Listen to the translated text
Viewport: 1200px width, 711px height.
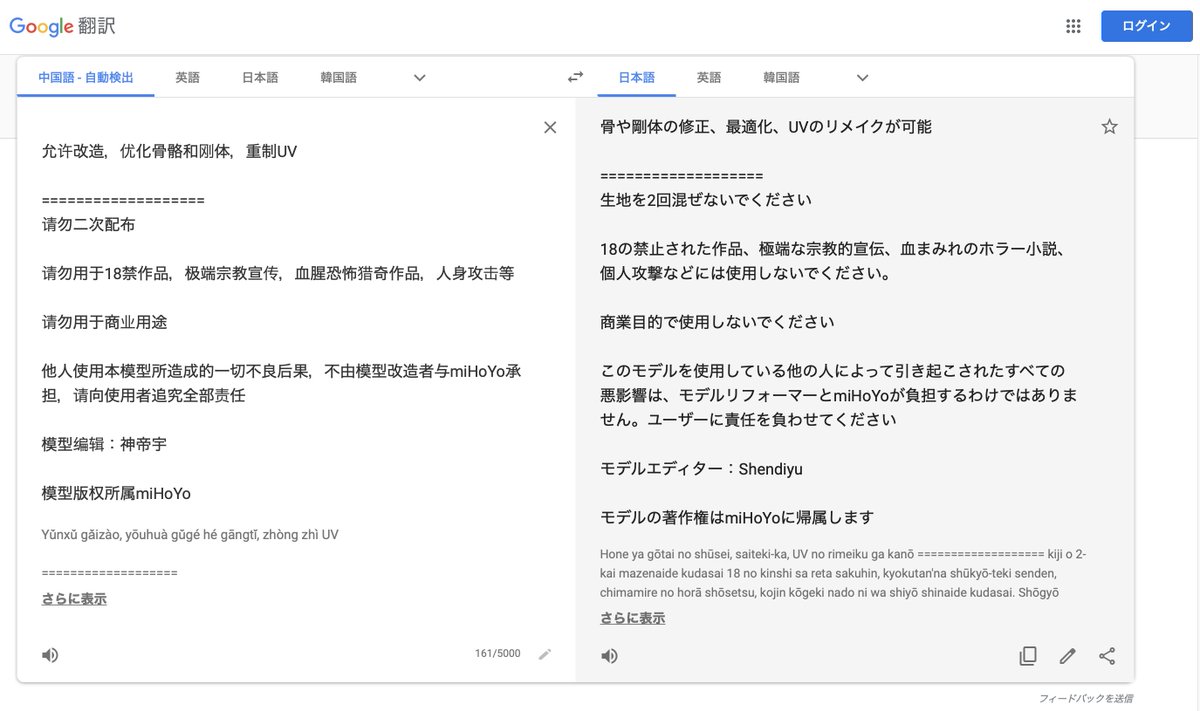(609, 656)
